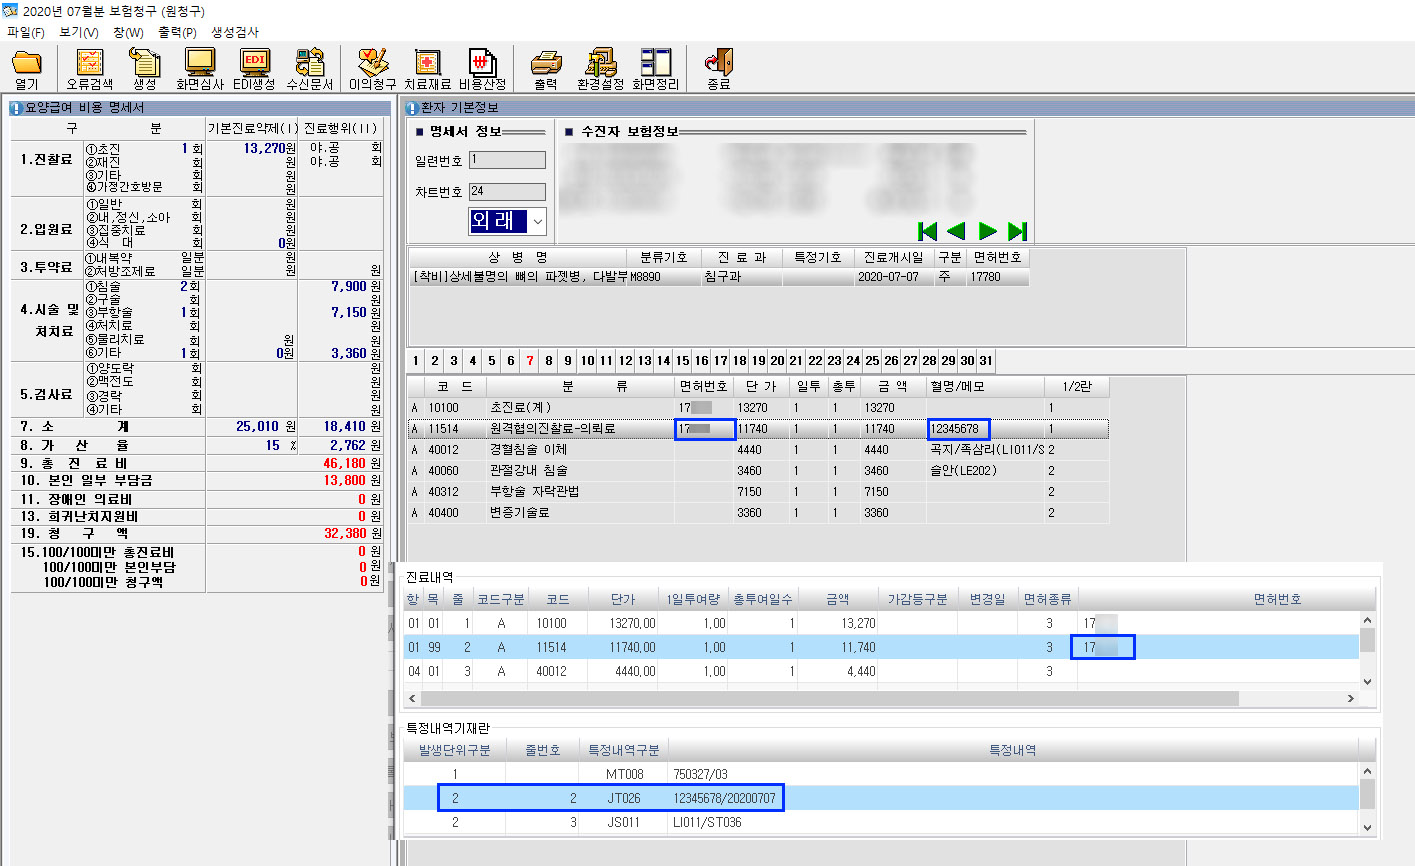Select day 31 tab
The height and width of the screenshot is (866, 1415).
coord(985,361)
